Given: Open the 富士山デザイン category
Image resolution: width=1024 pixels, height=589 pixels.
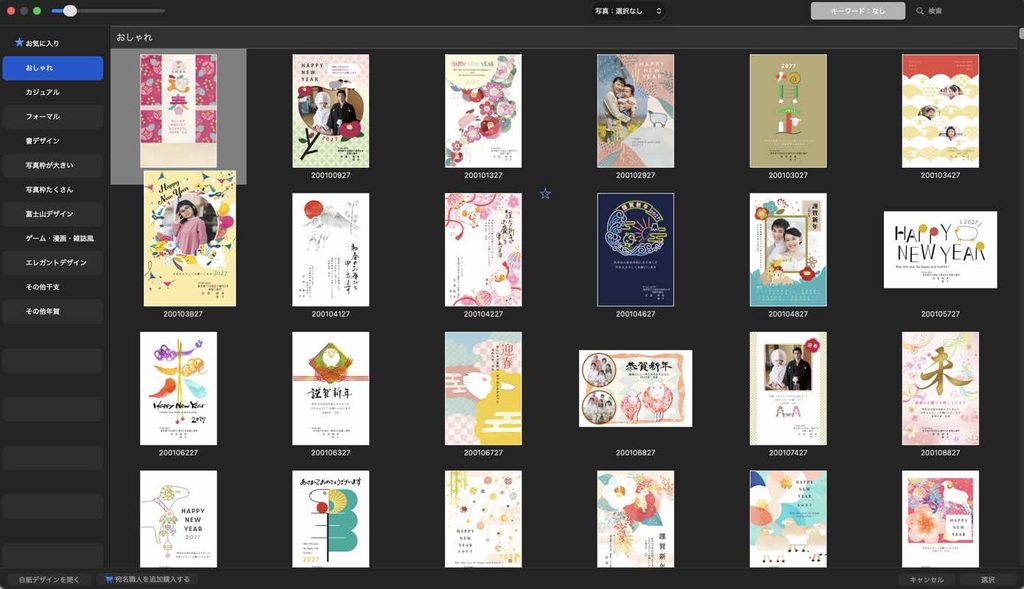Looking at the screenshot, I should 53,214.
